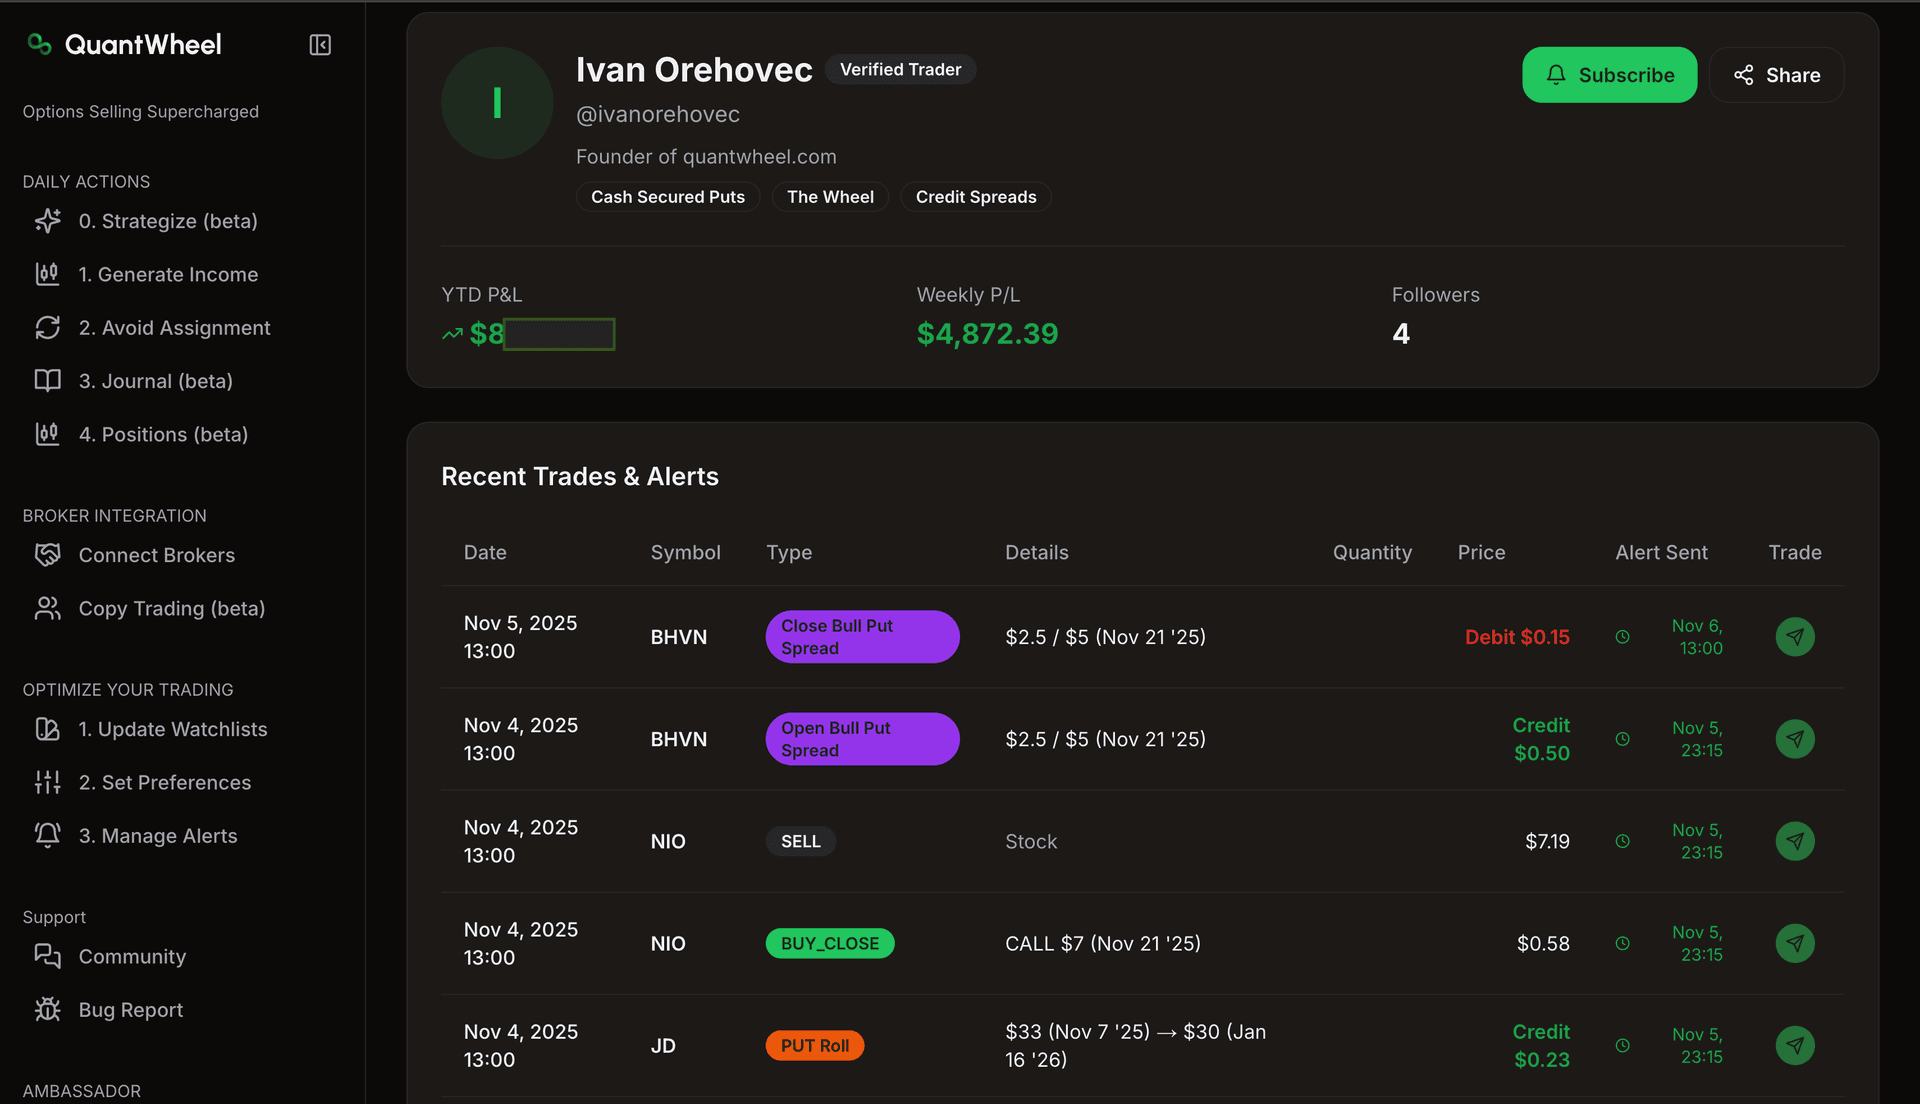
Task: Collapse the left sidebar panel
Action: [319, 44]
